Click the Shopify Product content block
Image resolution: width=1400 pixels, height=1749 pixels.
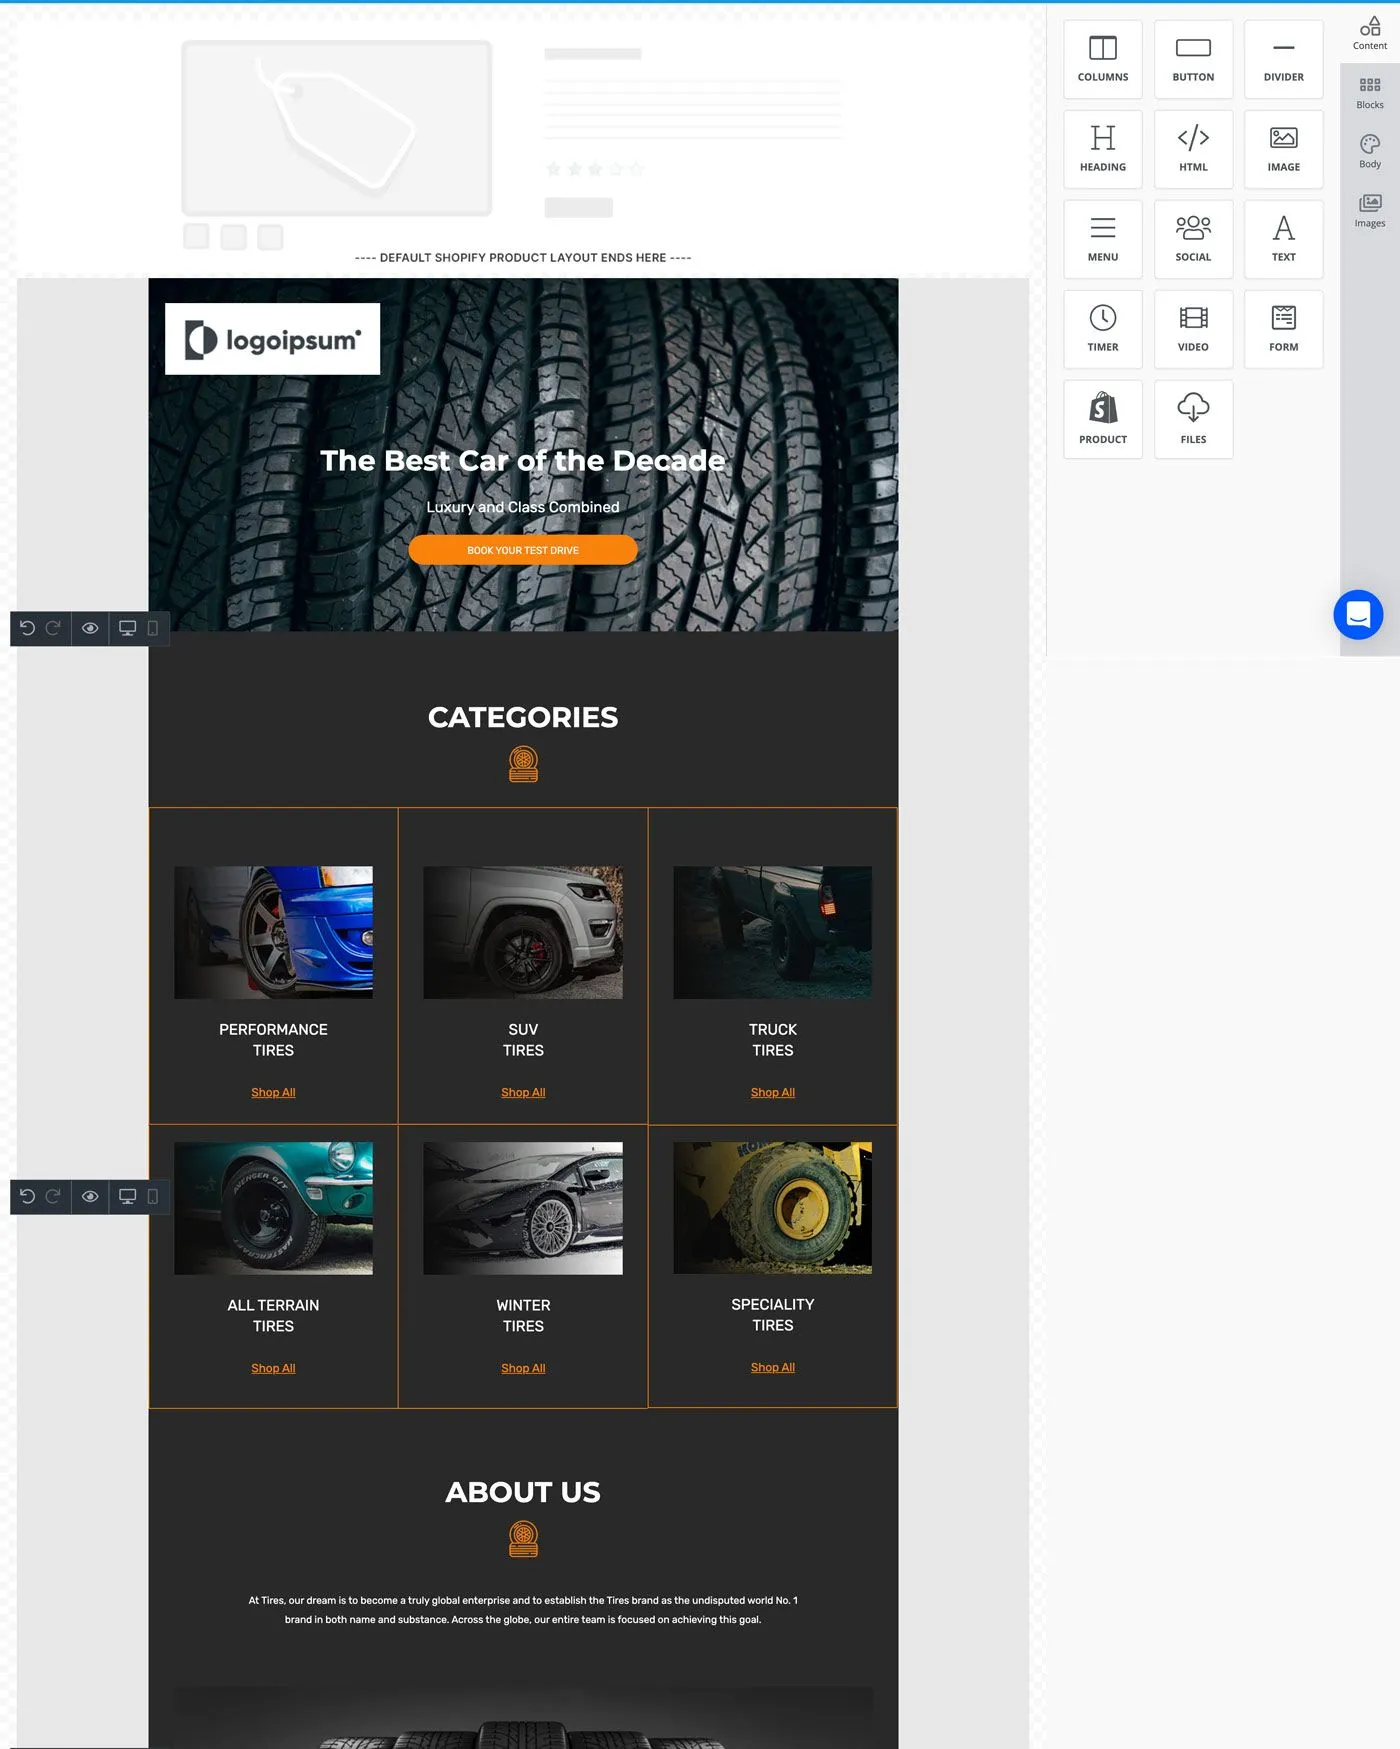(1103, 419)
